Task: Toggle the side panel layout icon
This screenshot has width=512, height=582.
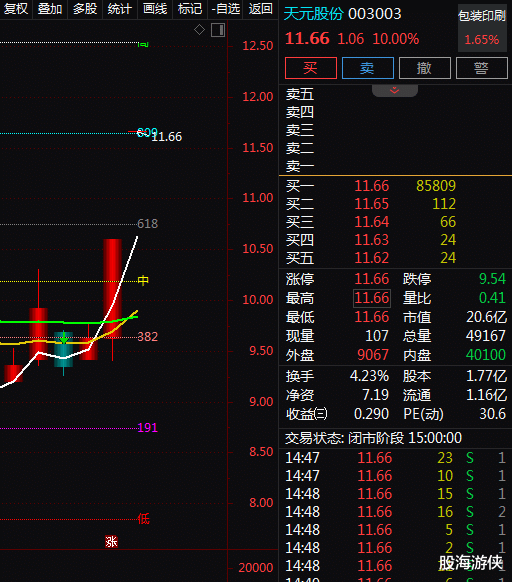Action: coord(218,30)
